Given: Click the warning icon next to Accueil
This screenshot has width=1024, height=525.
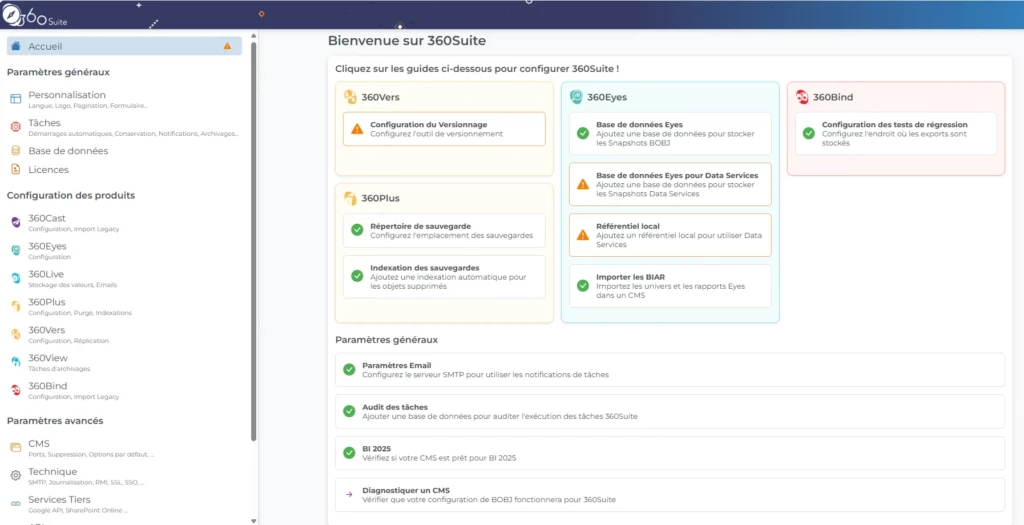Looking at the screenshot, I should tap(227, 46).
